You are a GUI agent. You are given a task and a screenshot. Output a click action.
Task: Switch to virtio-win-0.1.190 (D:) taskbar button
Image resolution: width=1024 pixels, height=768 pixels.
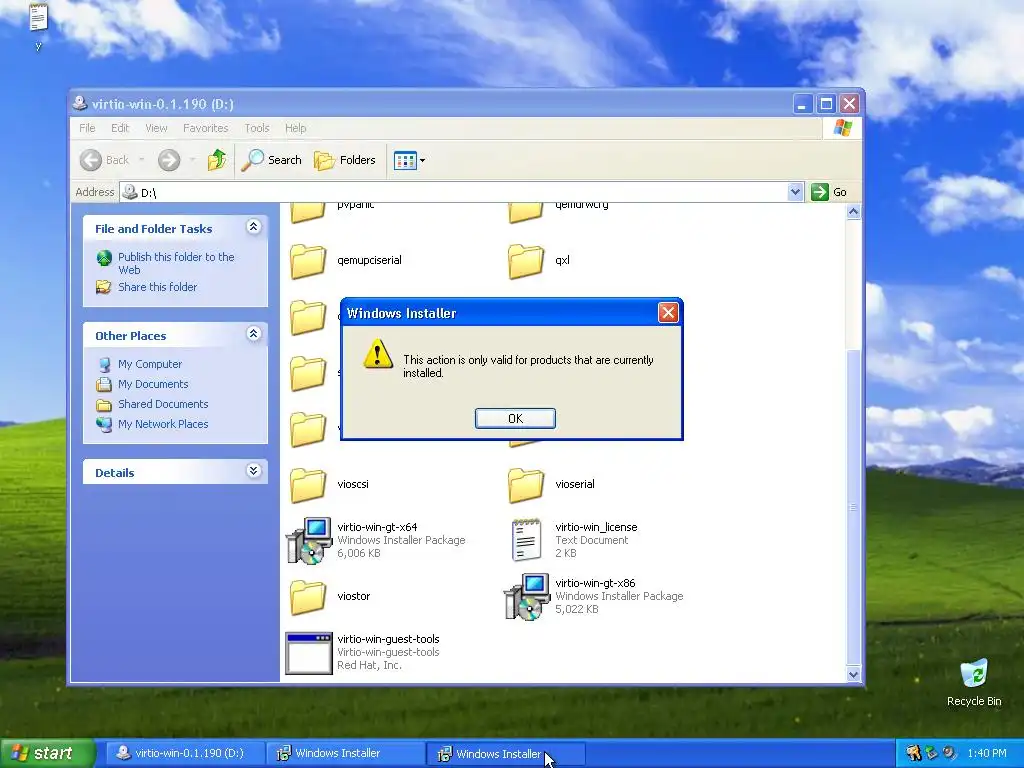click(x=185, y=754)
